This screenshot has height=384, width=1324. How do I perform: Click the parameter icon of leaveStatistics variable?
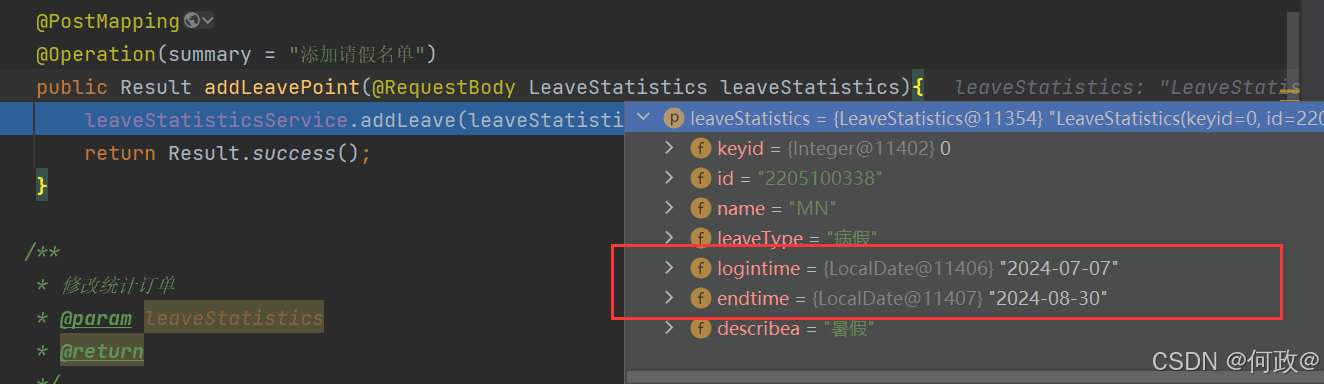(x=673, y=118)
